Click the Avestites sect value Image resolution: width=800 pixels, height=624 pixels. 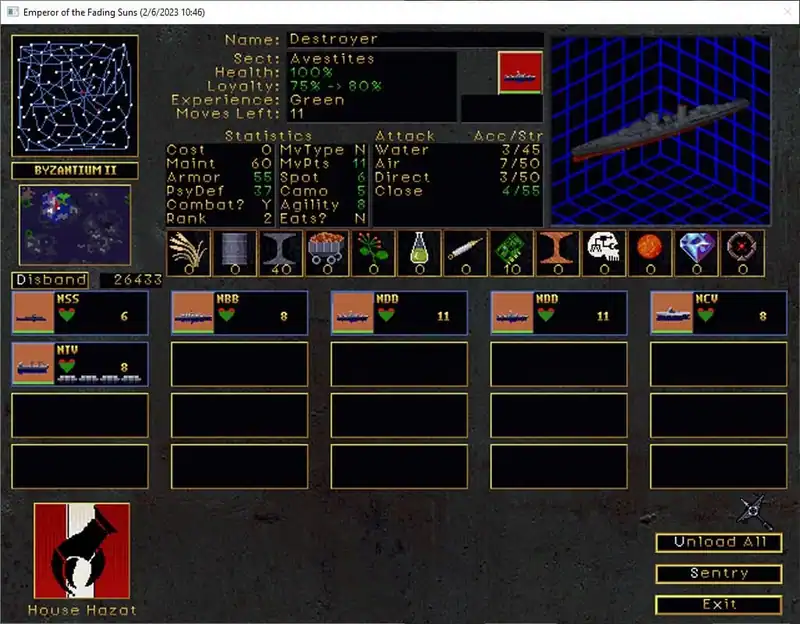pos(333,59)
